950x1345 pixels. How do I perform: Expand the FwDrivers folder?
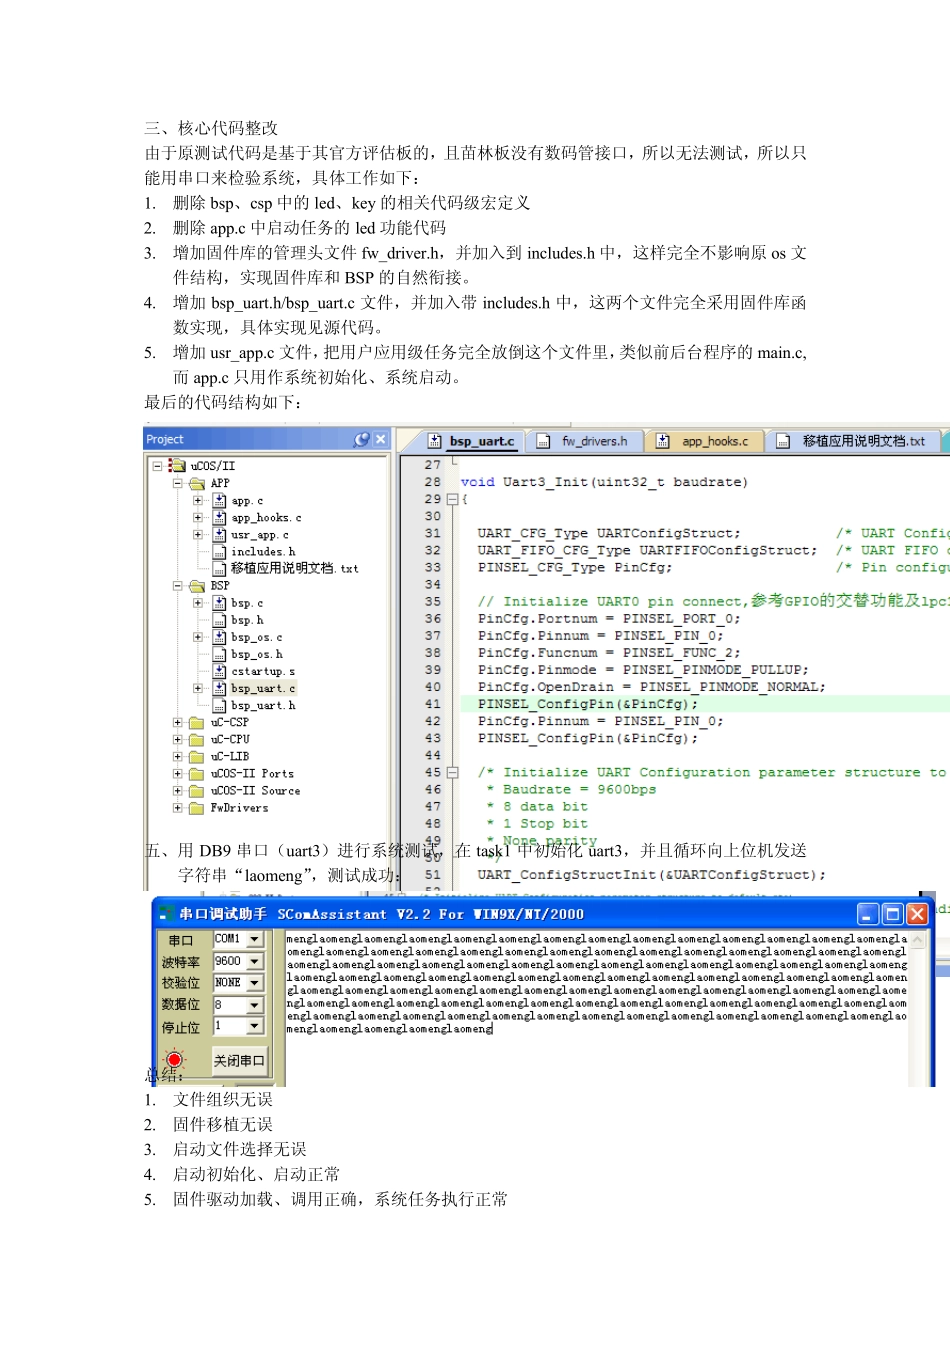177,807
